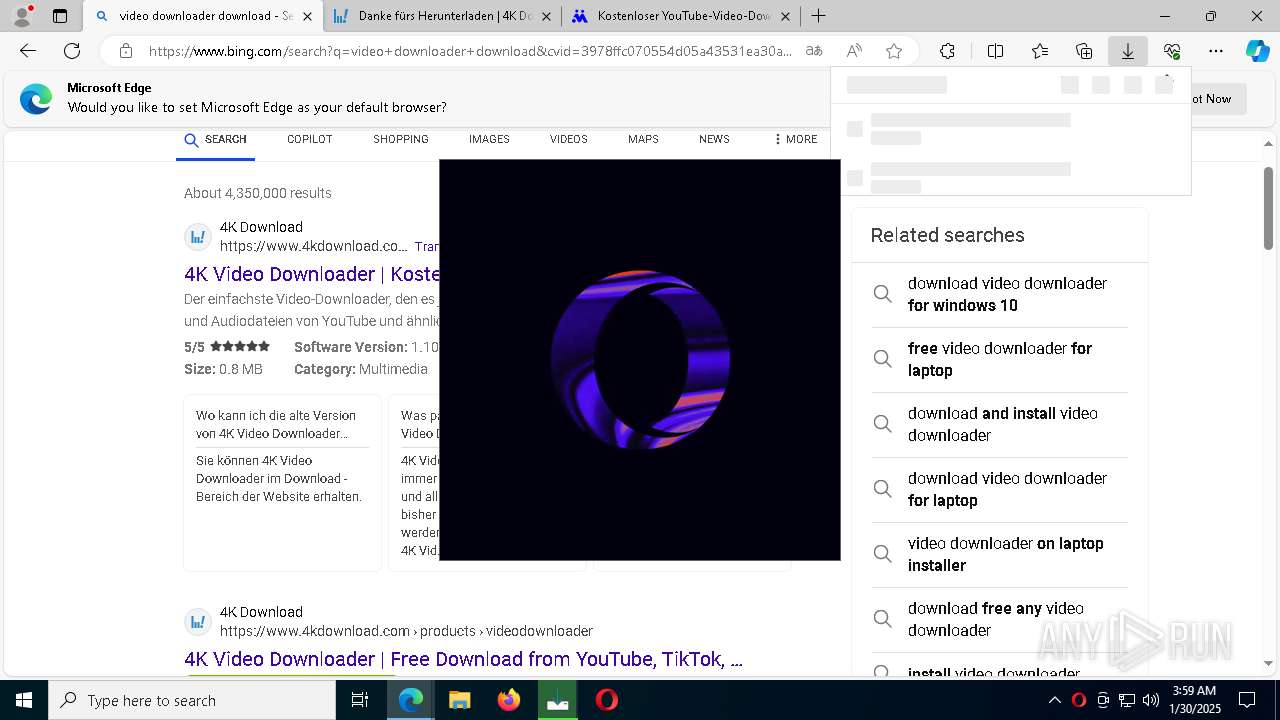The height and width of the screenshot is (720, 1280).
Task: Search download video downloader for windows 10
Action: point(1000,294)
